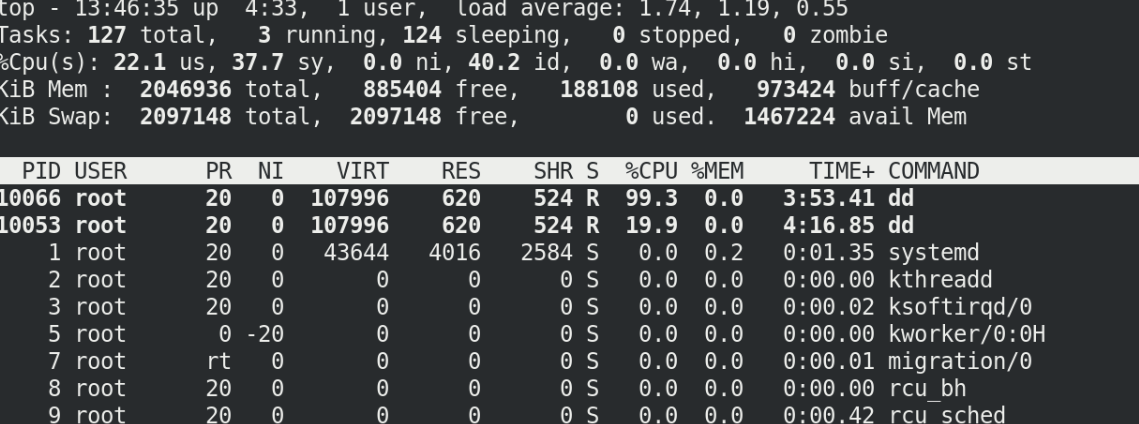The image size is (1139, 424).
Task: Click the ksoftirqd/0 command name
Action: tap(960, 308)
